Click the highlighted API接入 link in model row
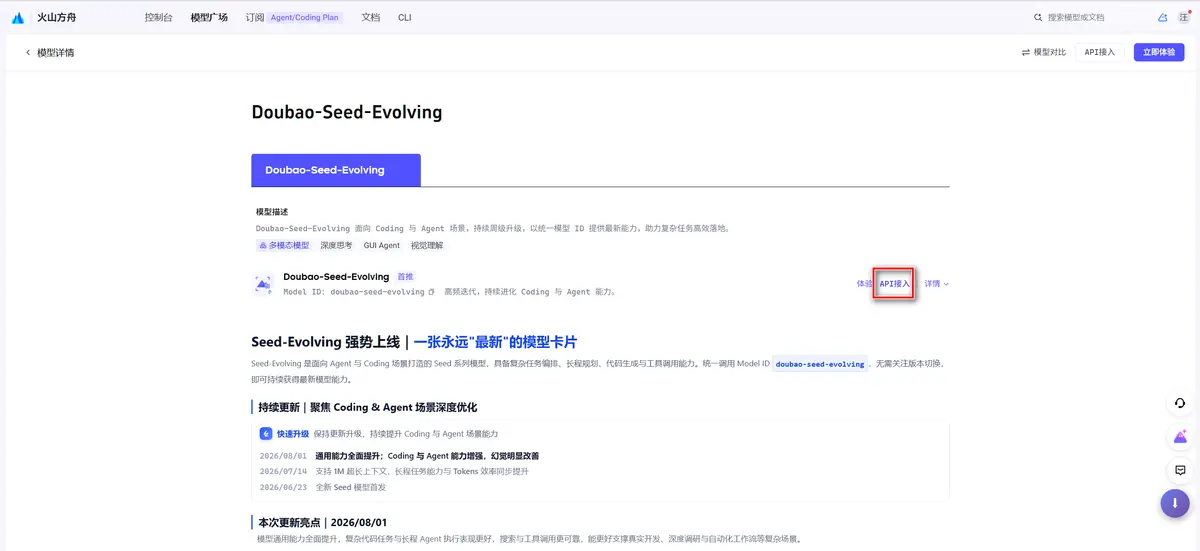1200x551 pixels. pyautogui.click(x=895, y=284)
